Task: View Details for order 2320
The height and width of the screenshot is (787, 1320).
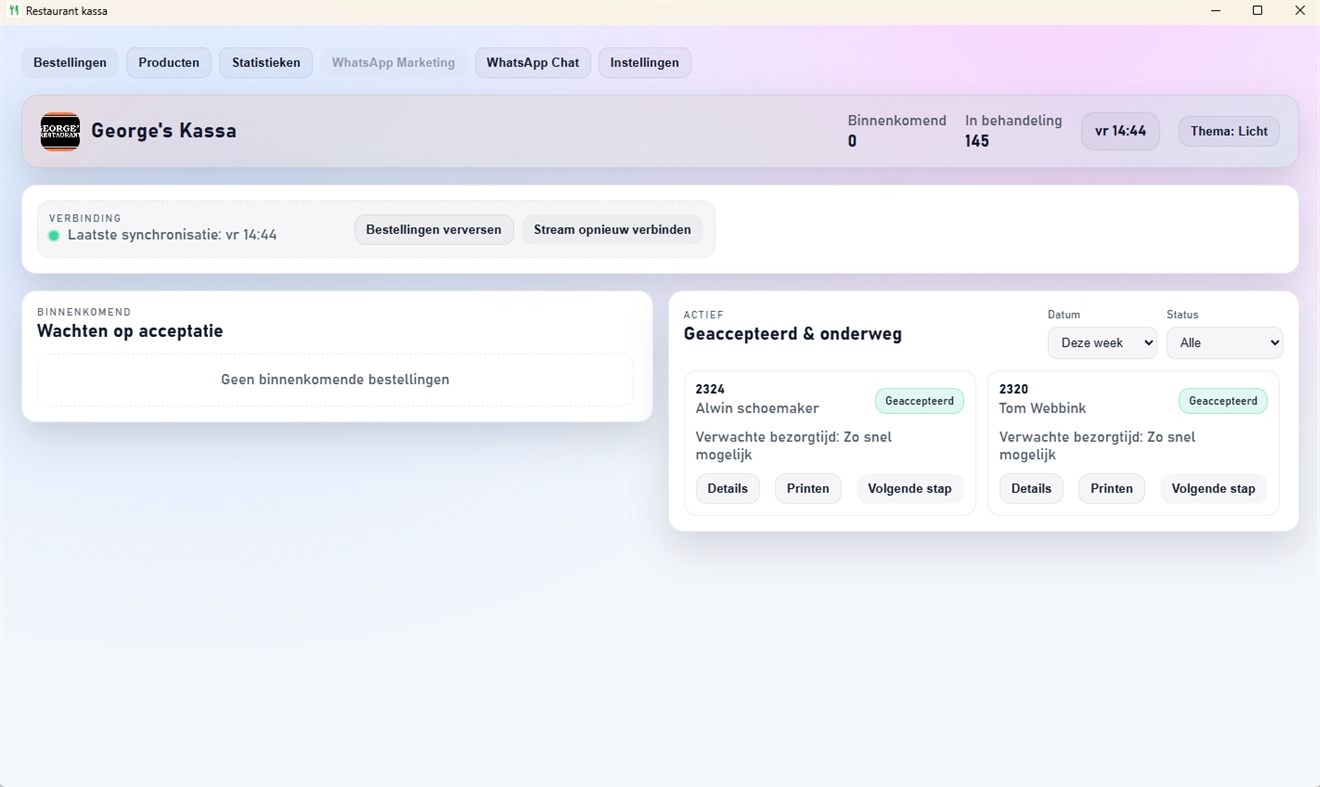Action: (1031, 488)
